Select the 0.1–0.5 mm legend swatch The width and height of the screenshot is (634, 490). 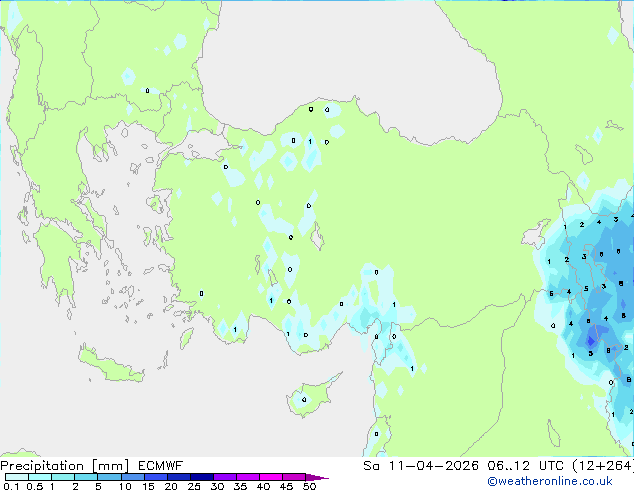17,477
